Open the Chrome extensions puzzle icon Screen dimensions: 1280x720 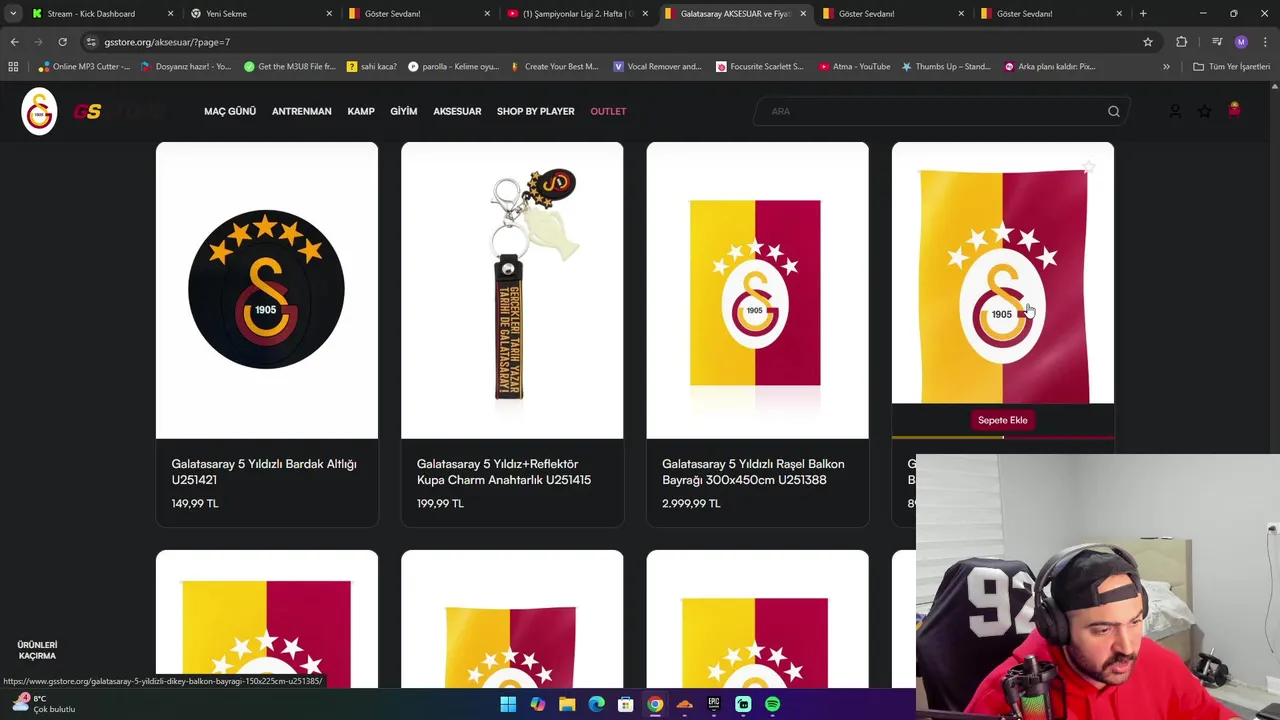[x=1182, y=42]
